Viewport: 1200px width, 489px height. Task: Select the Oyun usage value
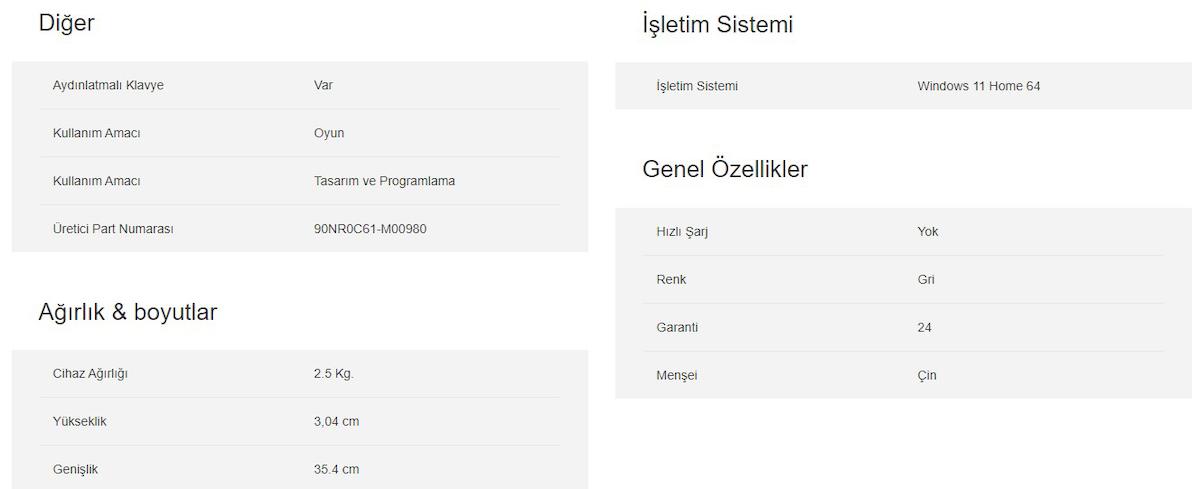click(x=329, y=133)
